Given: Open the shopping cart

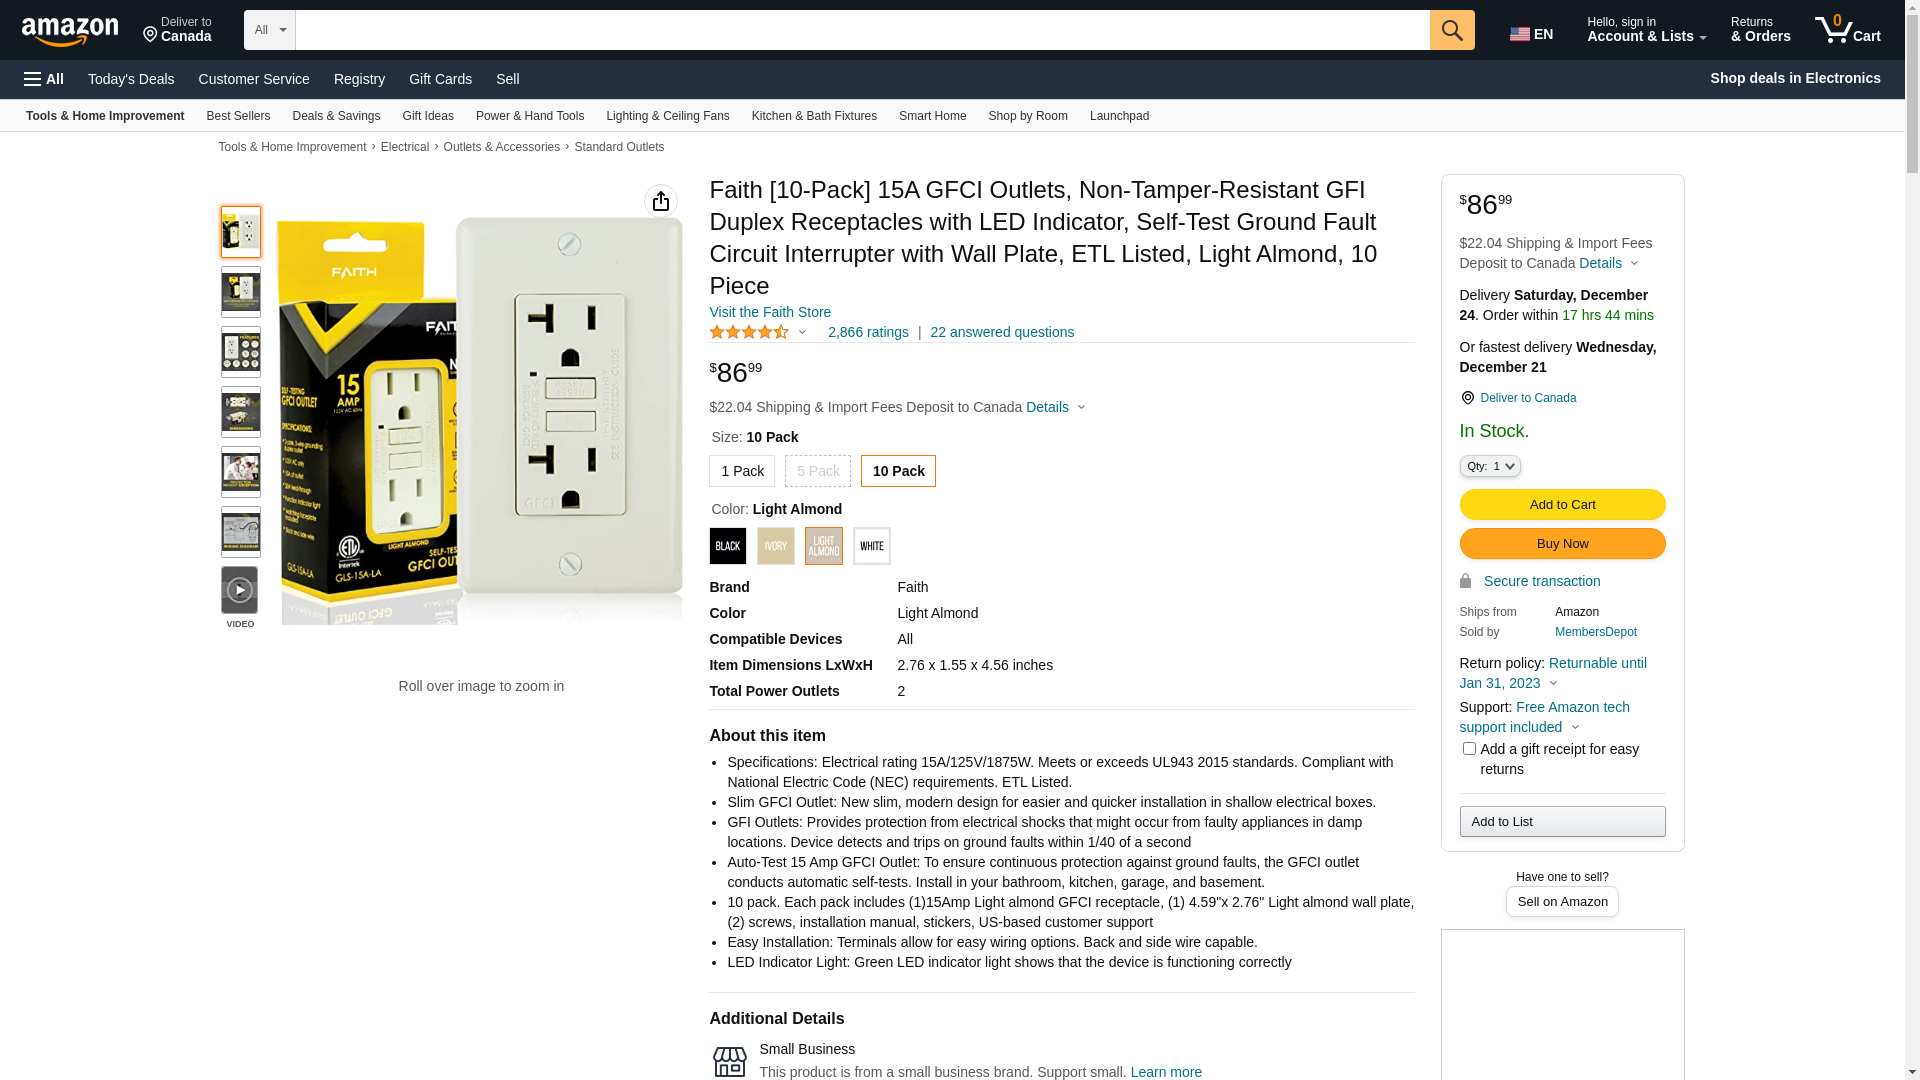Looking at the screenshot, I should click(x=1847, y=30).
